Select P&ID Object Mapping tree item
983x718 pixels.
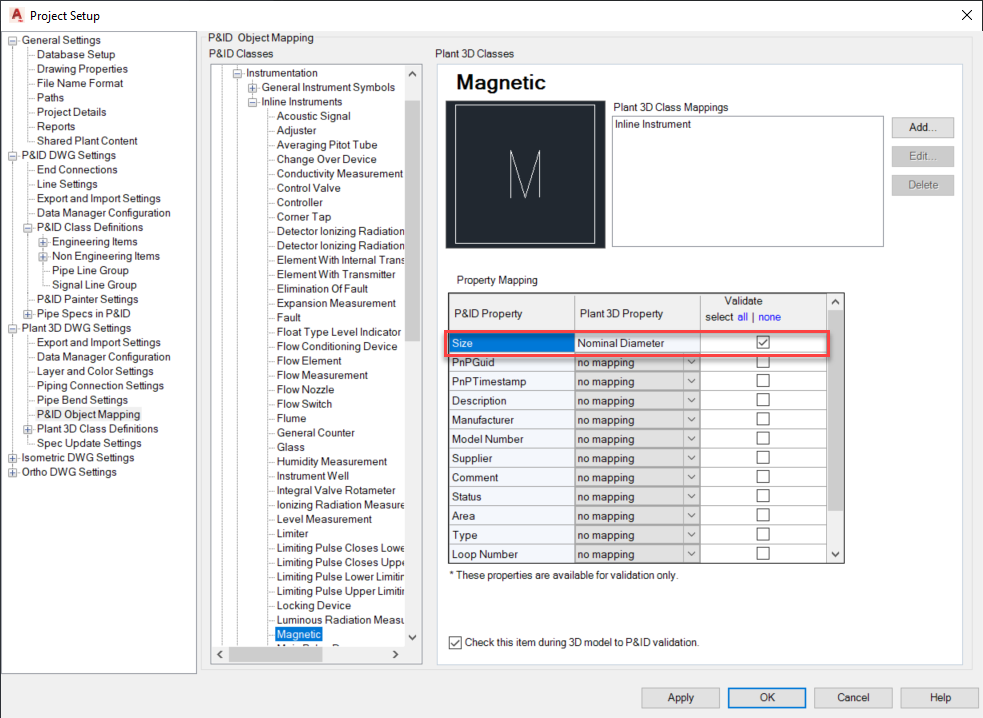coord(88,415)
